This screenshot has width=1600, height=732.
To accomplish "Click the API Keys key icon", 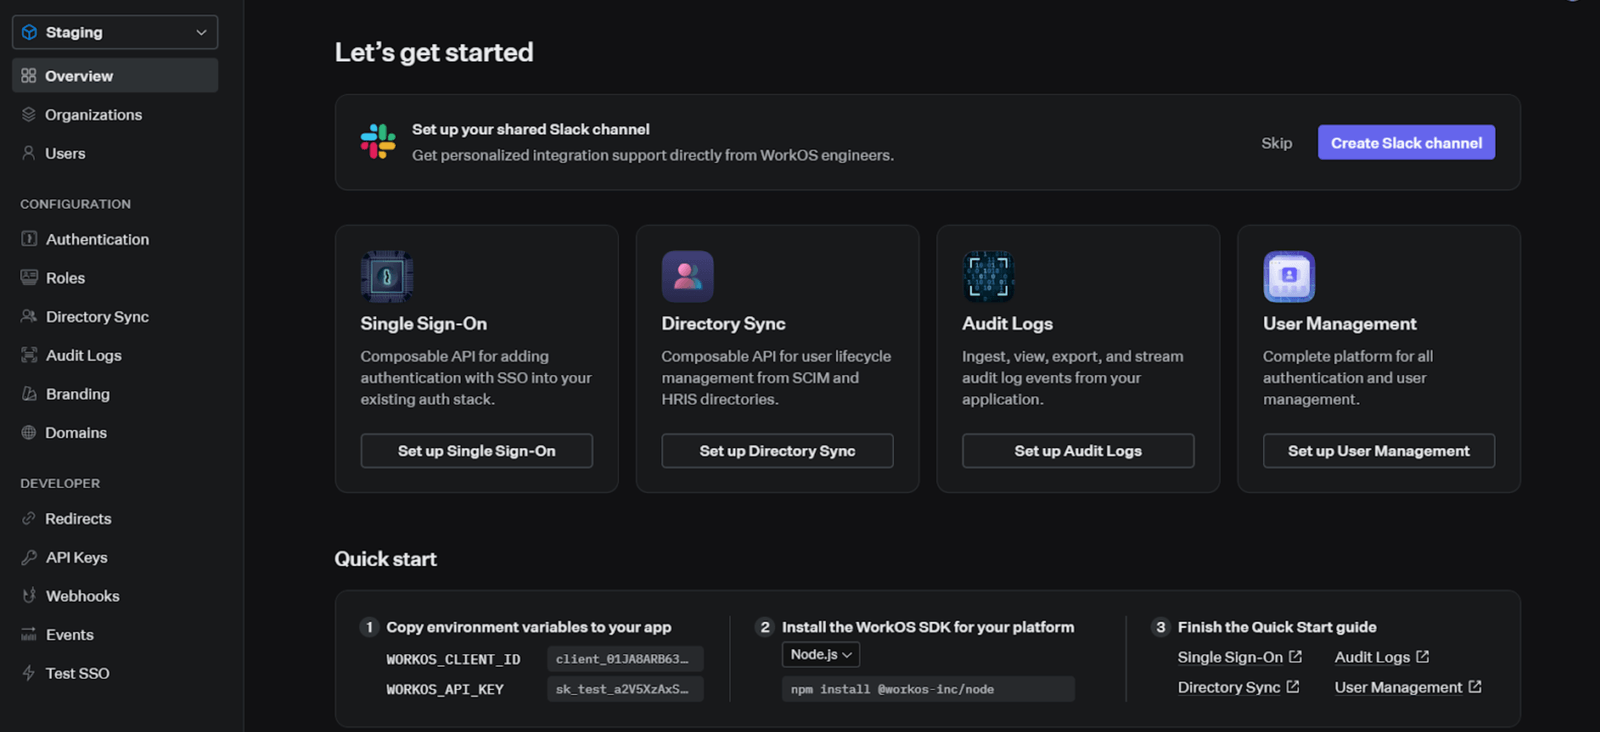I will point(29,557).
